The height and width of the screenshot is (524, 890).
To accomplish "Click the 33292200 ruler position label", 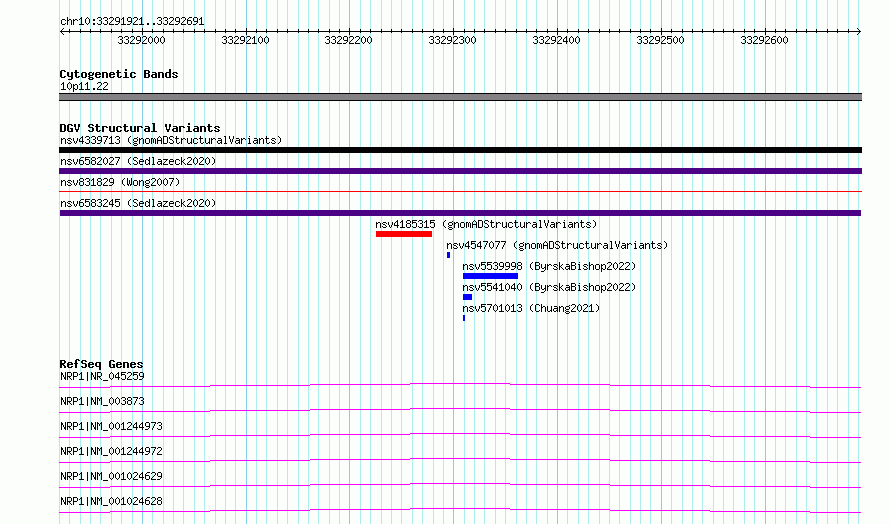I will pyautogui.click(x=349, y=40).
